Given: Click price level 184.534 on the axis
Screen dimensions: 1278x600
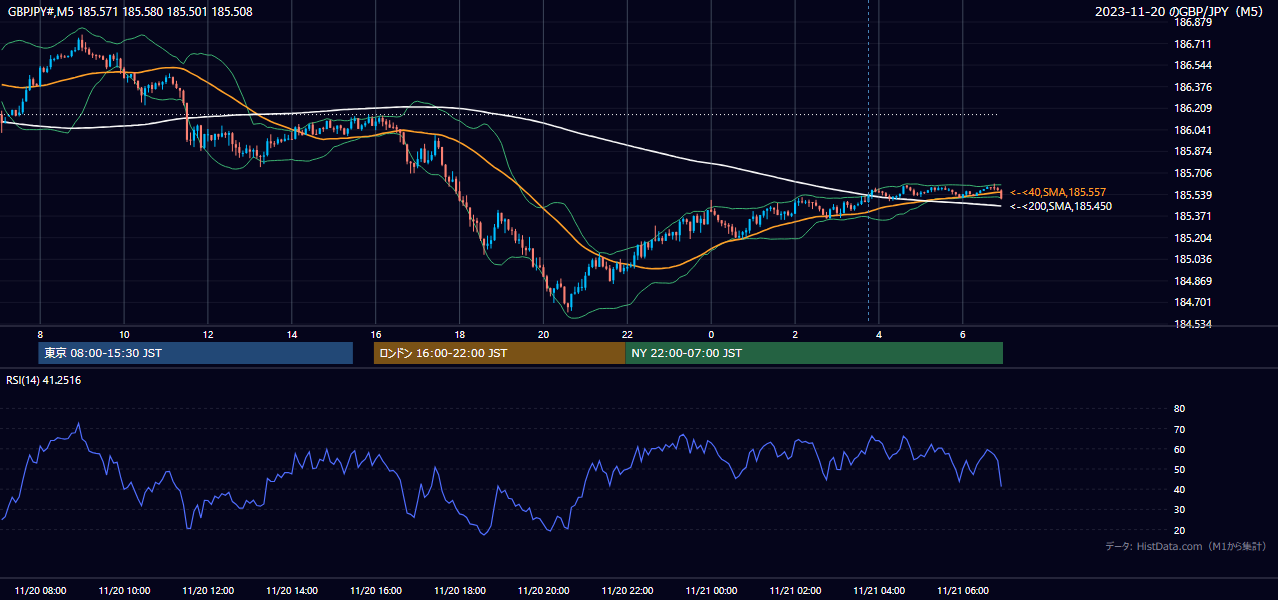Looking at the screenshot, I should [x=1193, y=324].
